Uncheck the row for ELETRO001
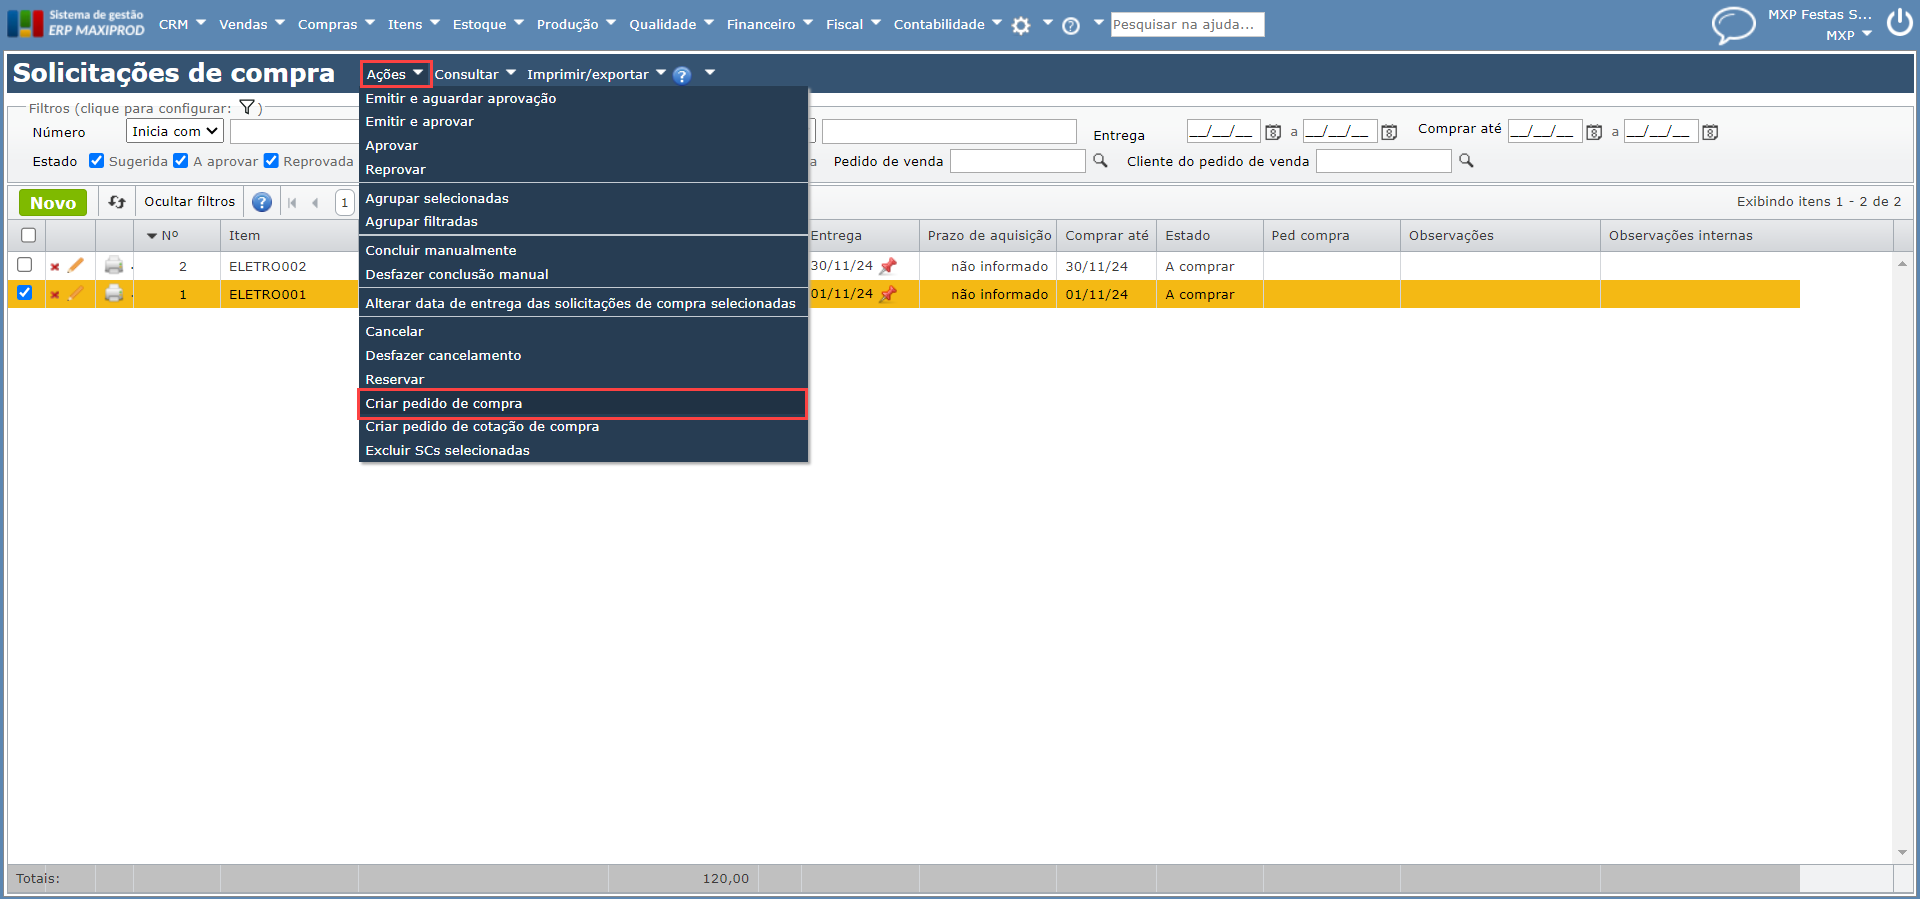The height and width of the screenshot is (899, 1920). pyautogui.click(x=25, y=293)
